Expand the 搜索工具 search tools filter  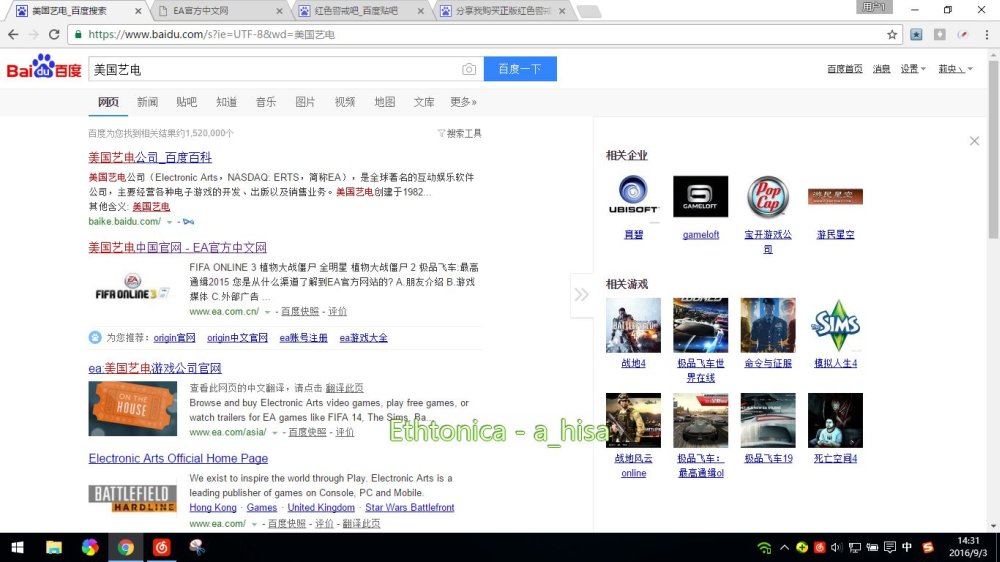click(x=460, y=133)
